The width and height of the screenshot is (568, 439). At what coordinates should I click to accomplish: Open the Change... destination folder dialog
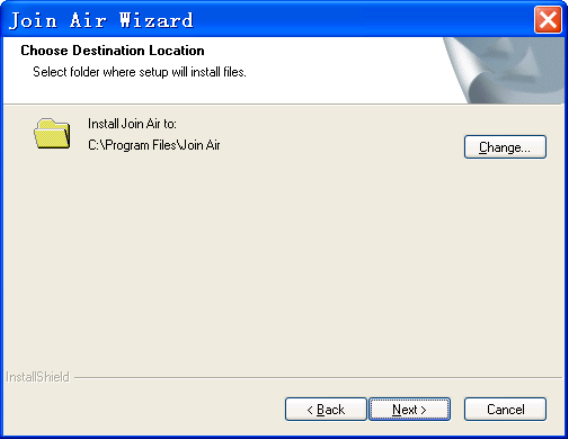click(x=505, y=147)
